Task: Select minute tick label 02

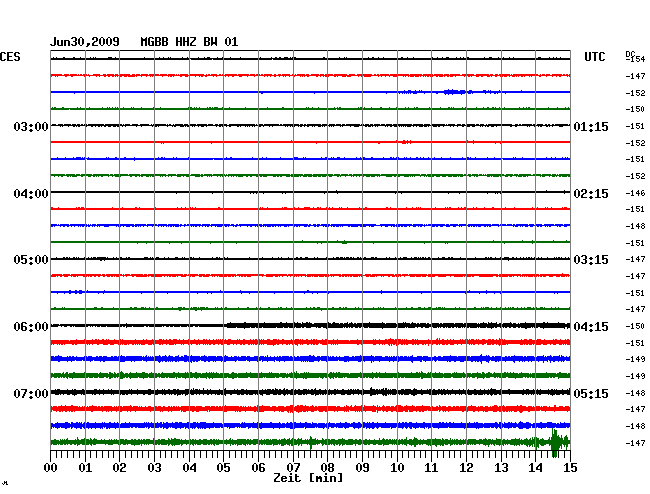Action: coord(119,467)
